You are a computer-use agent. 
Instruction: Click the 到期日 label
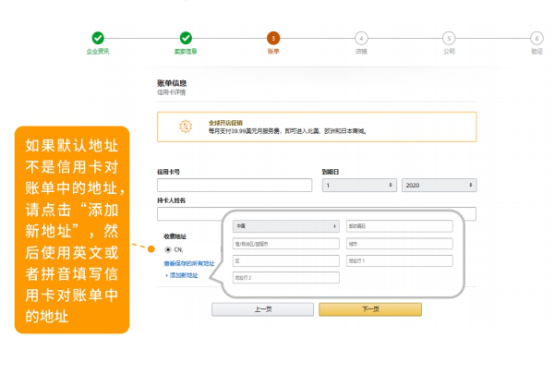coord(330,172)
